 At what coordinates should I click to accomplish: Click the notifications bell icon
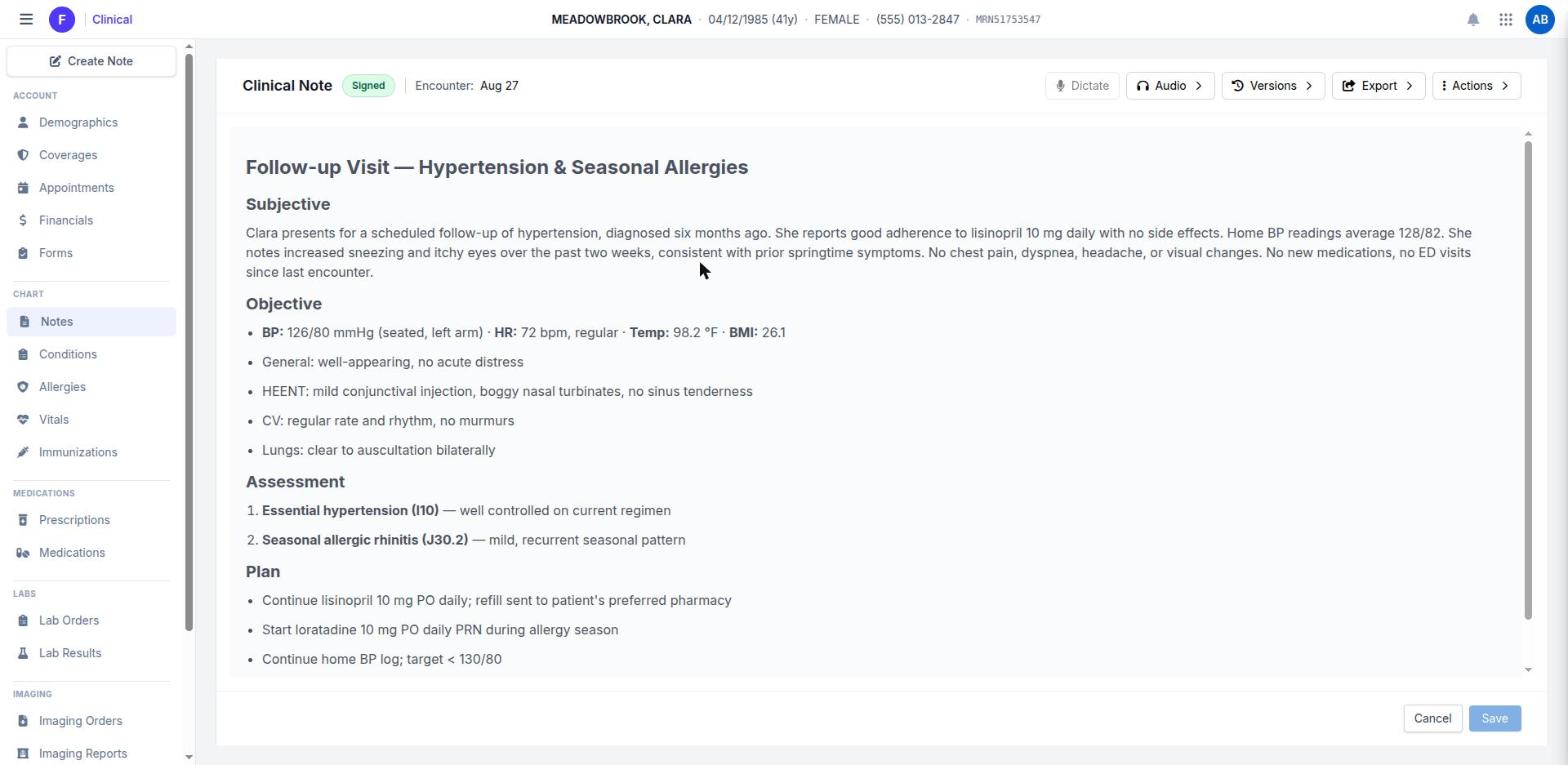tap(1473, 19)
